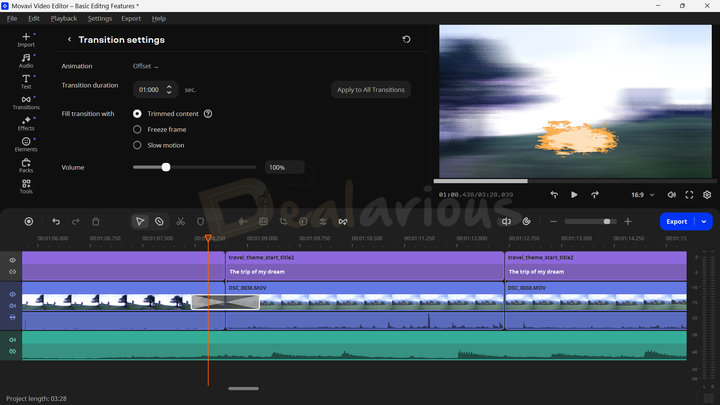Open the crop and rotate tool

click(x=283, y=221)
